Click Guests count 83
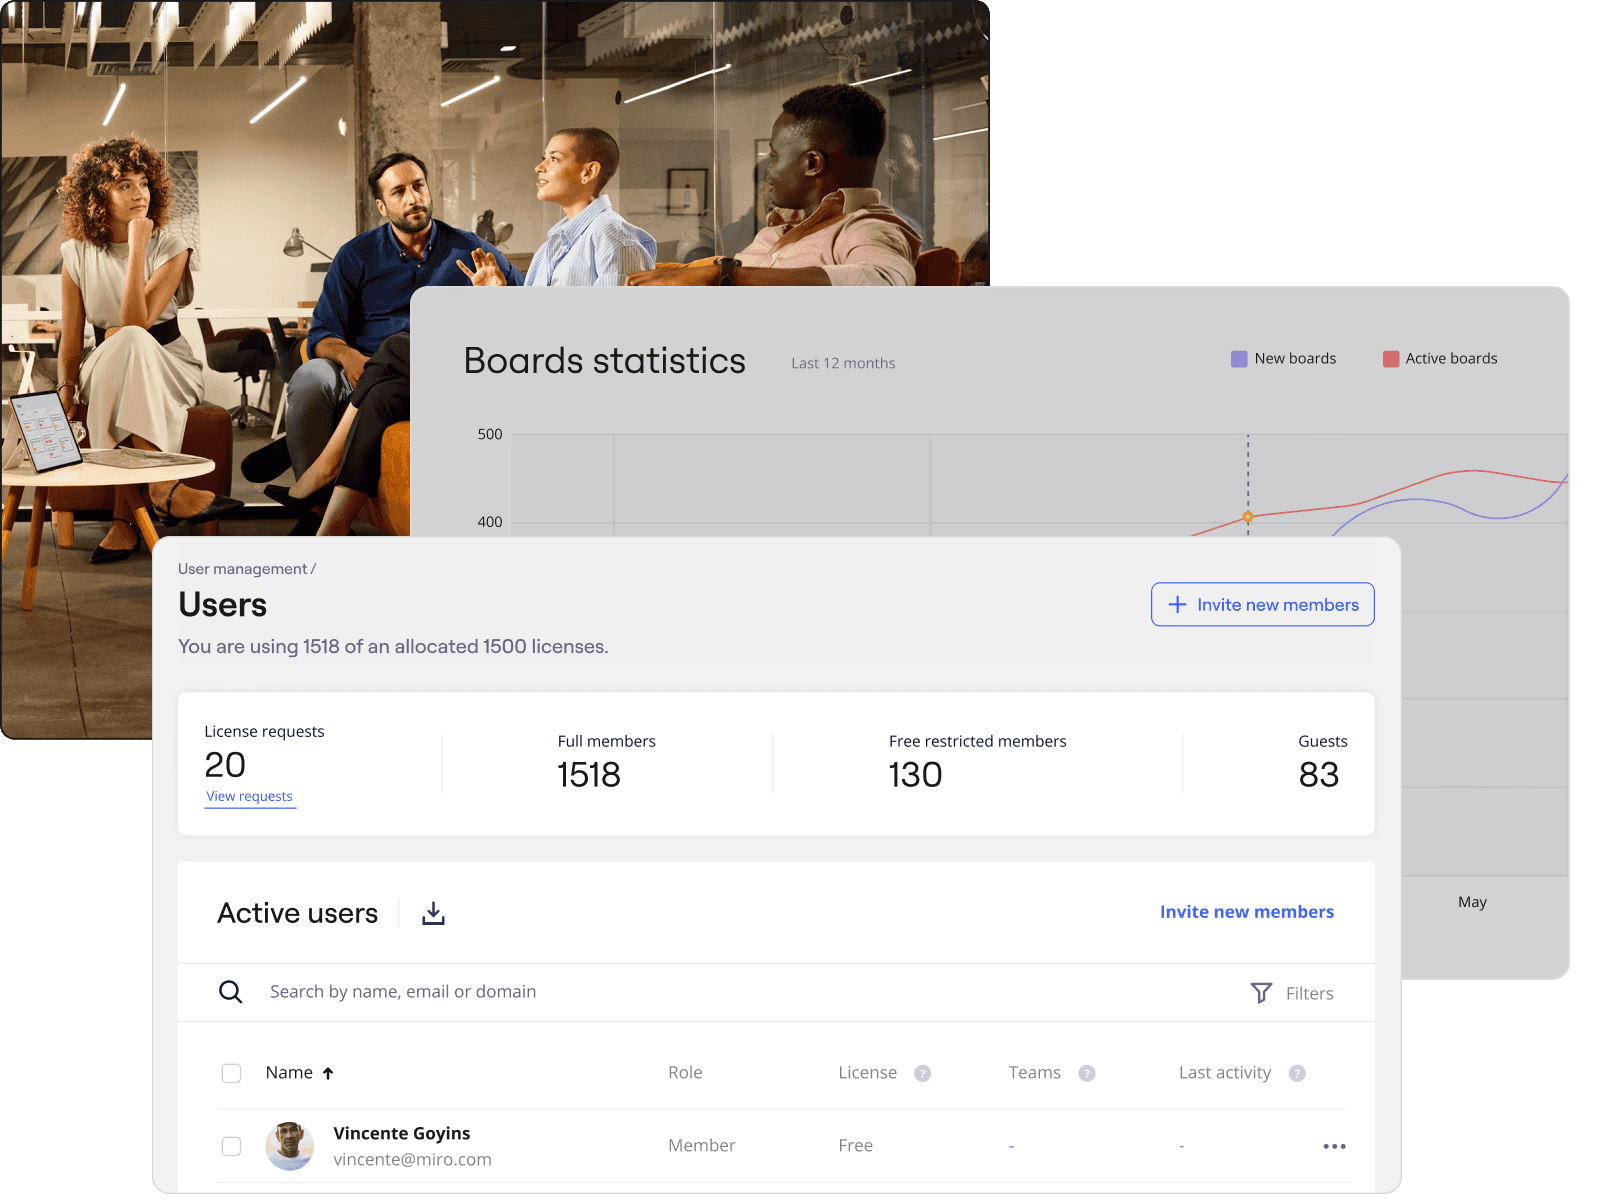1600x1200 pixels. coord(1319,775)
